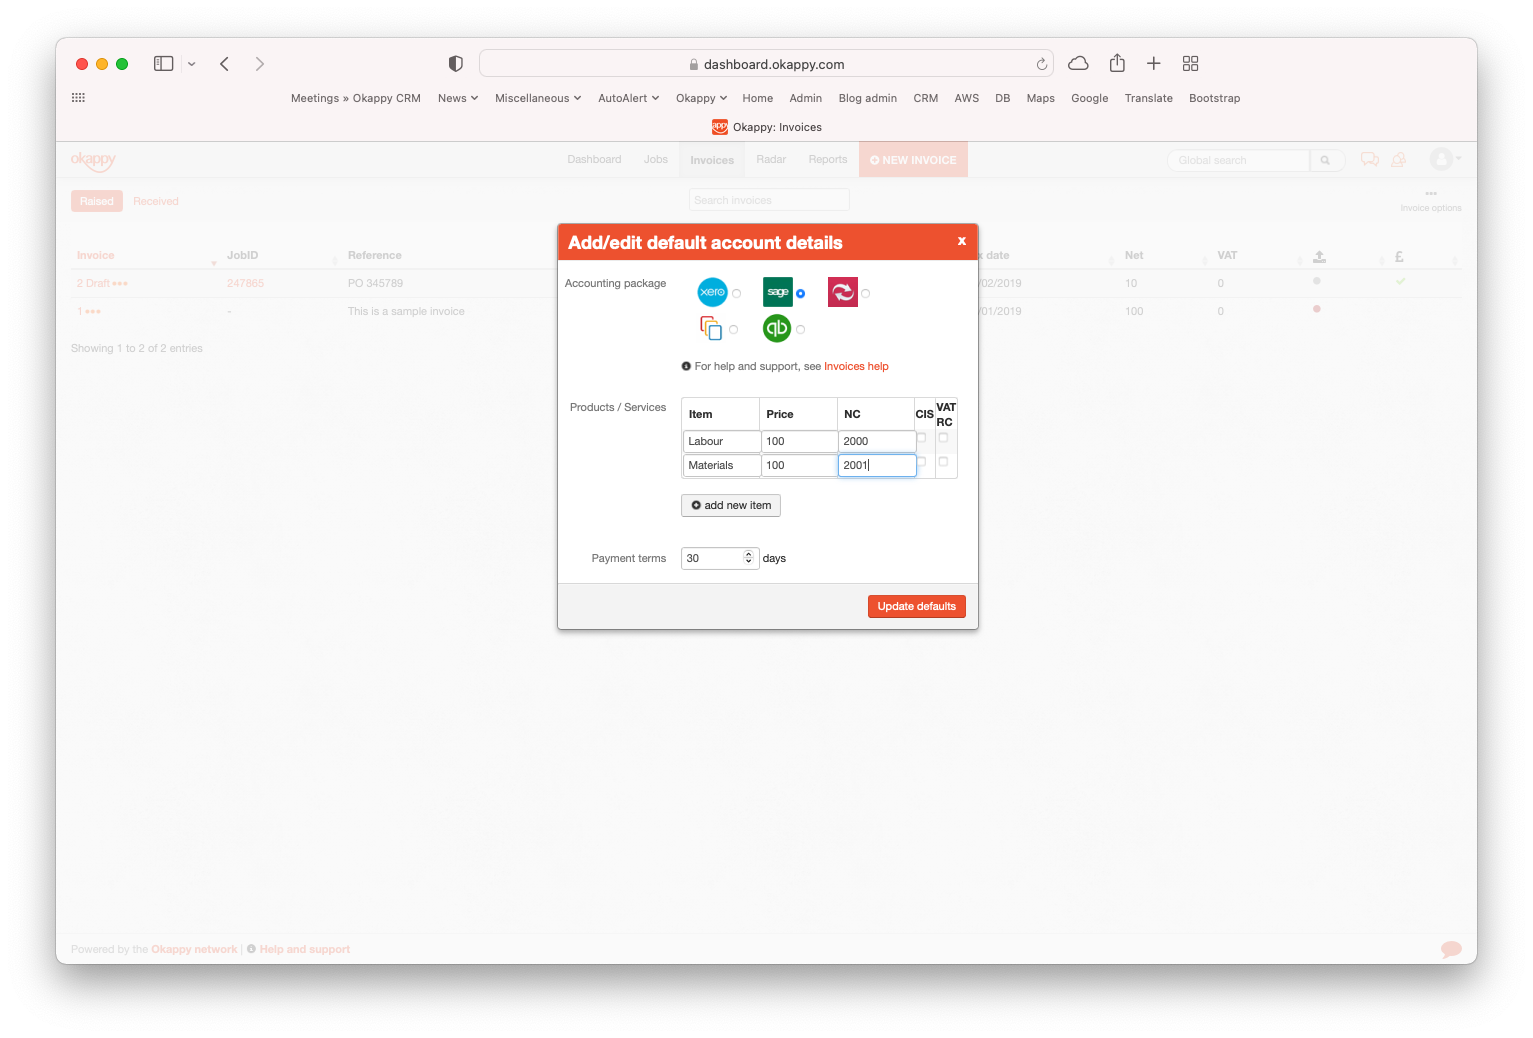Click the Okappy logo

[94, 160]
